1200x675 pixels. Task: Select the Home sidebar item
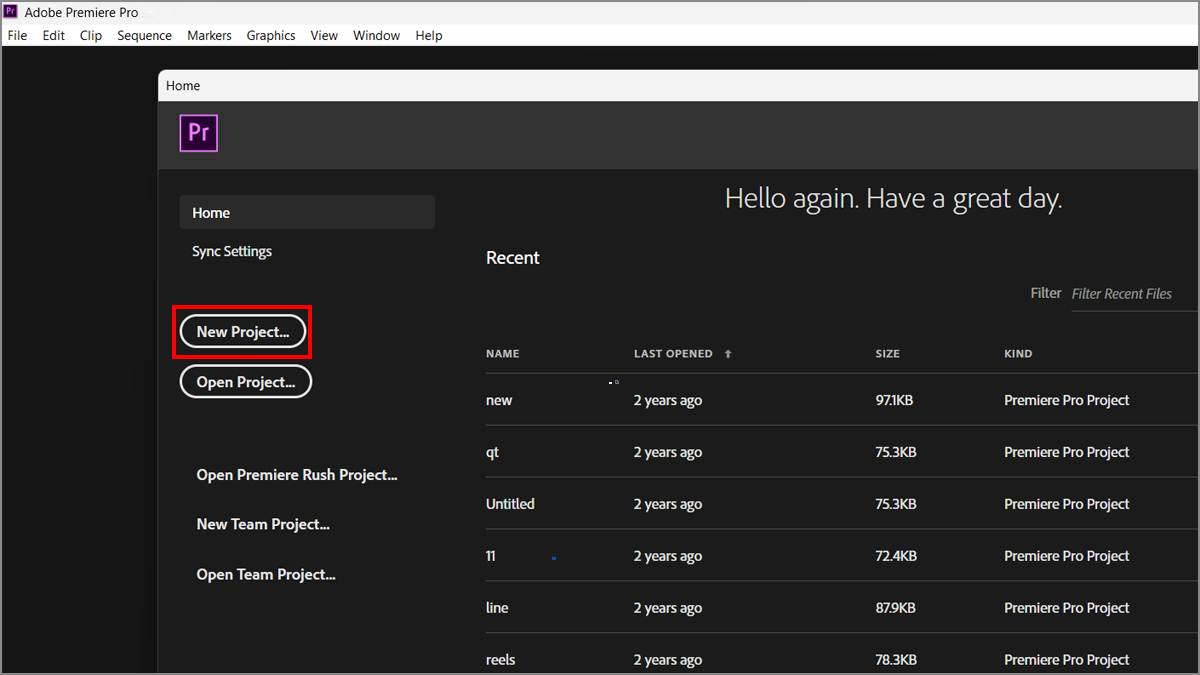[x=307, y=212]
